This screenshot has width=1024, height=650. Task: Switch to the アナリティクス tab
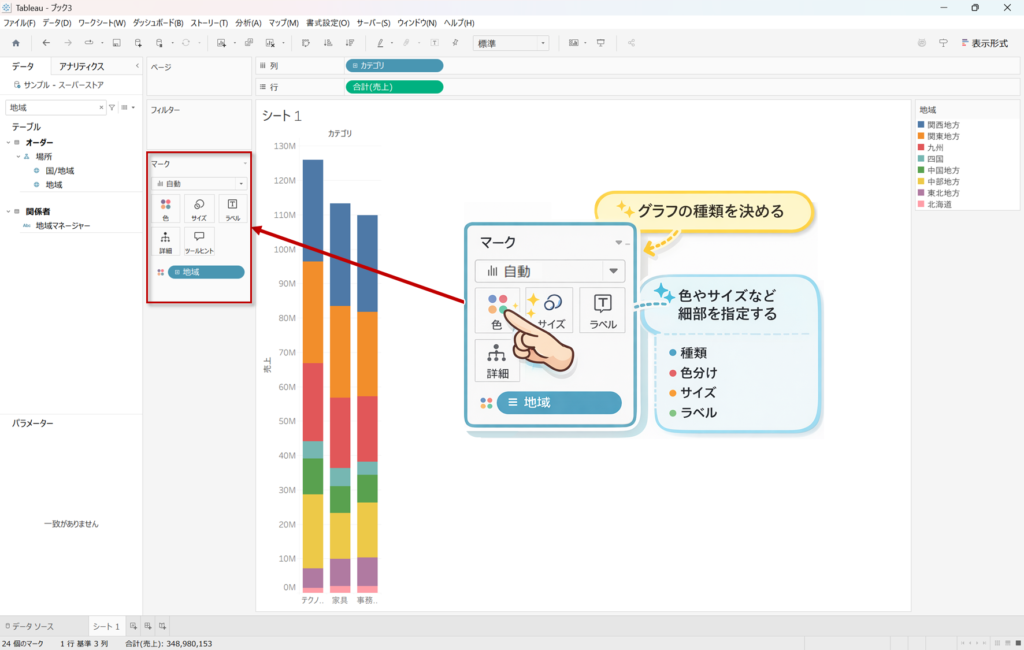coord(81,66)
